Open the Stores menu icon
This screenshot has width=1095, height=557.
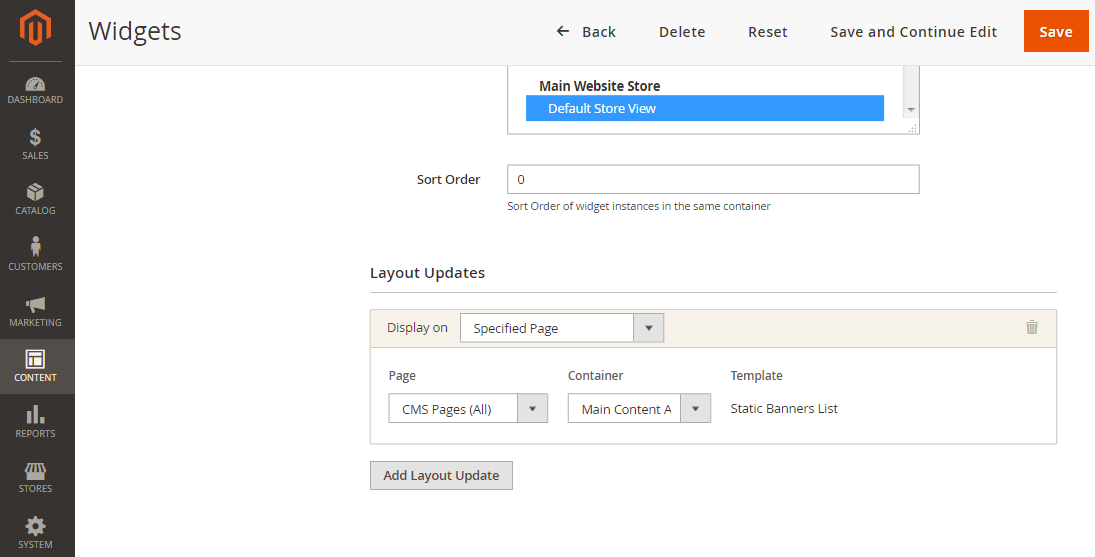[x=36, y=477]
